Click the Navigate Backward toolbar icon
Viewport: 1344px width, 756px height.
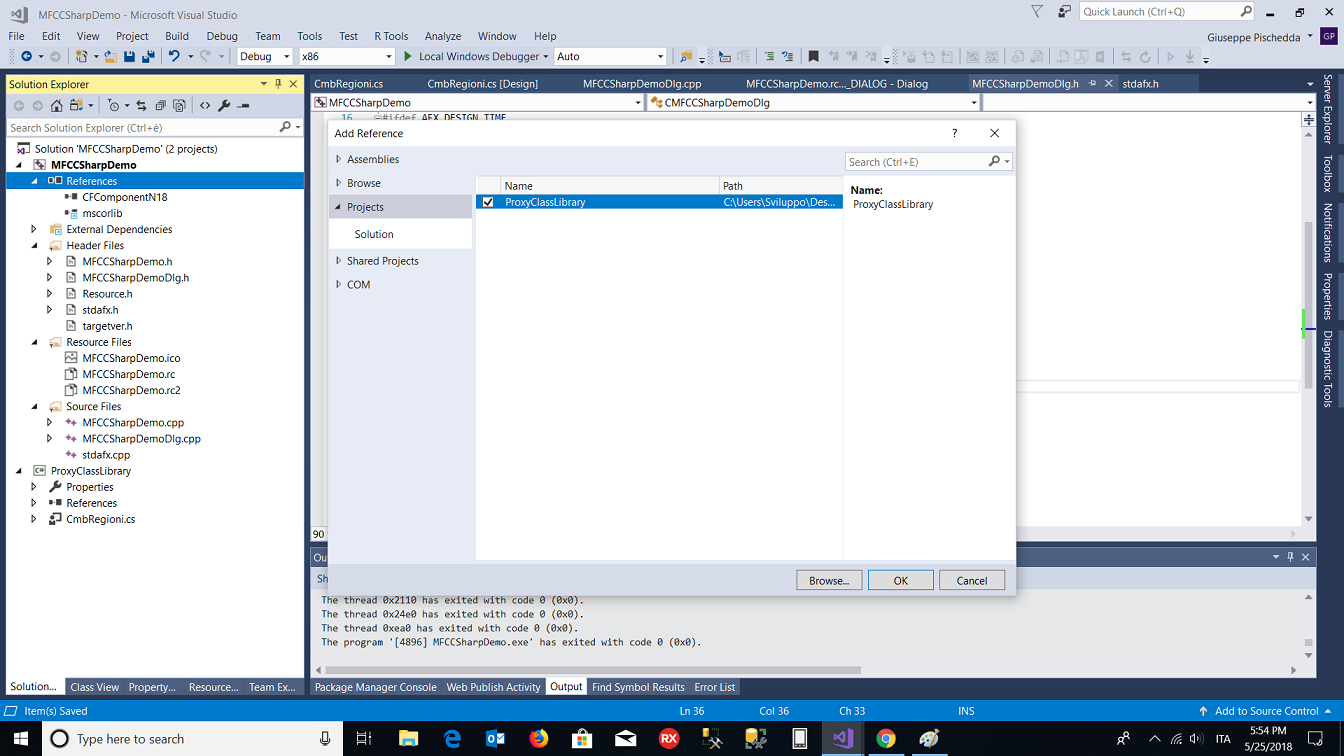pyautogui.click(x=26, y=57)
